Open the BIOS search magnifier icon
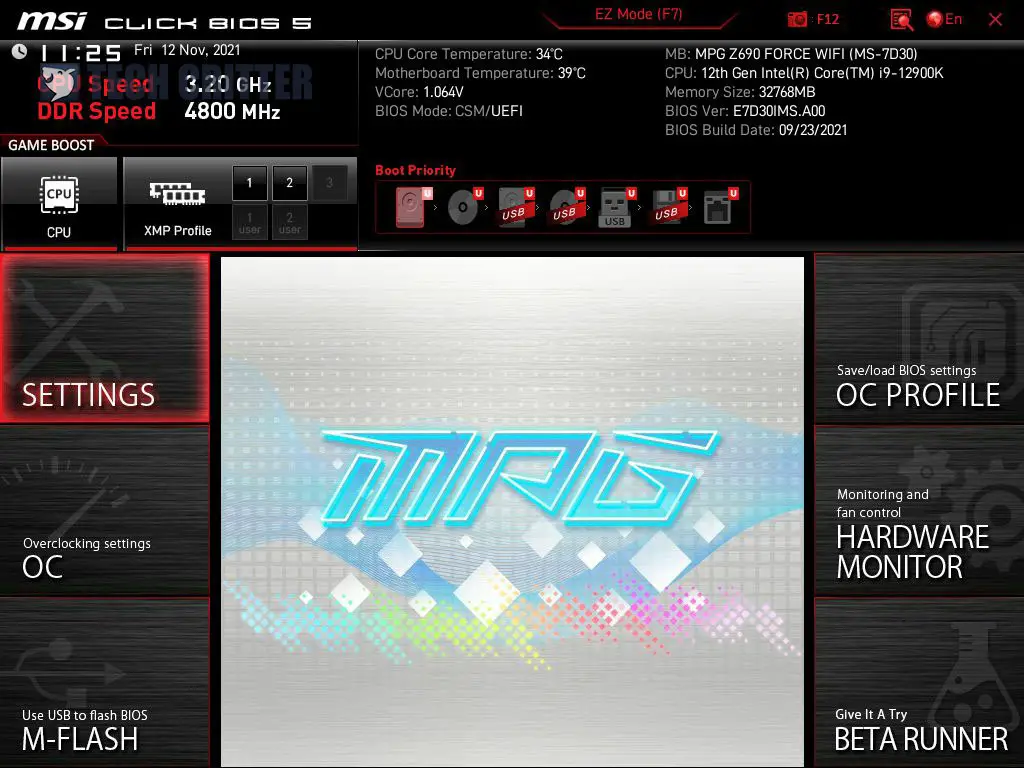 coord(901,20)
